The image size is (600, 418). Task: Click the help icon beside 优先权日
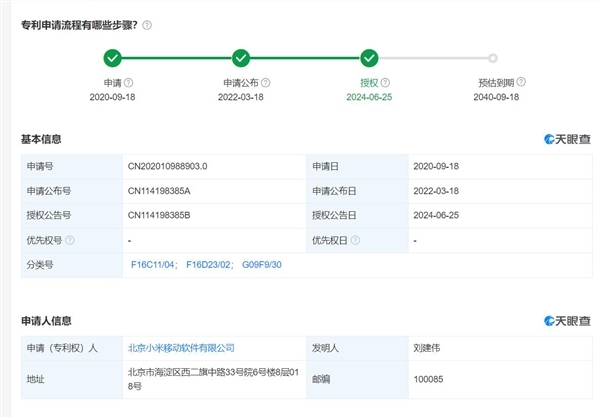tap(357, 241)
